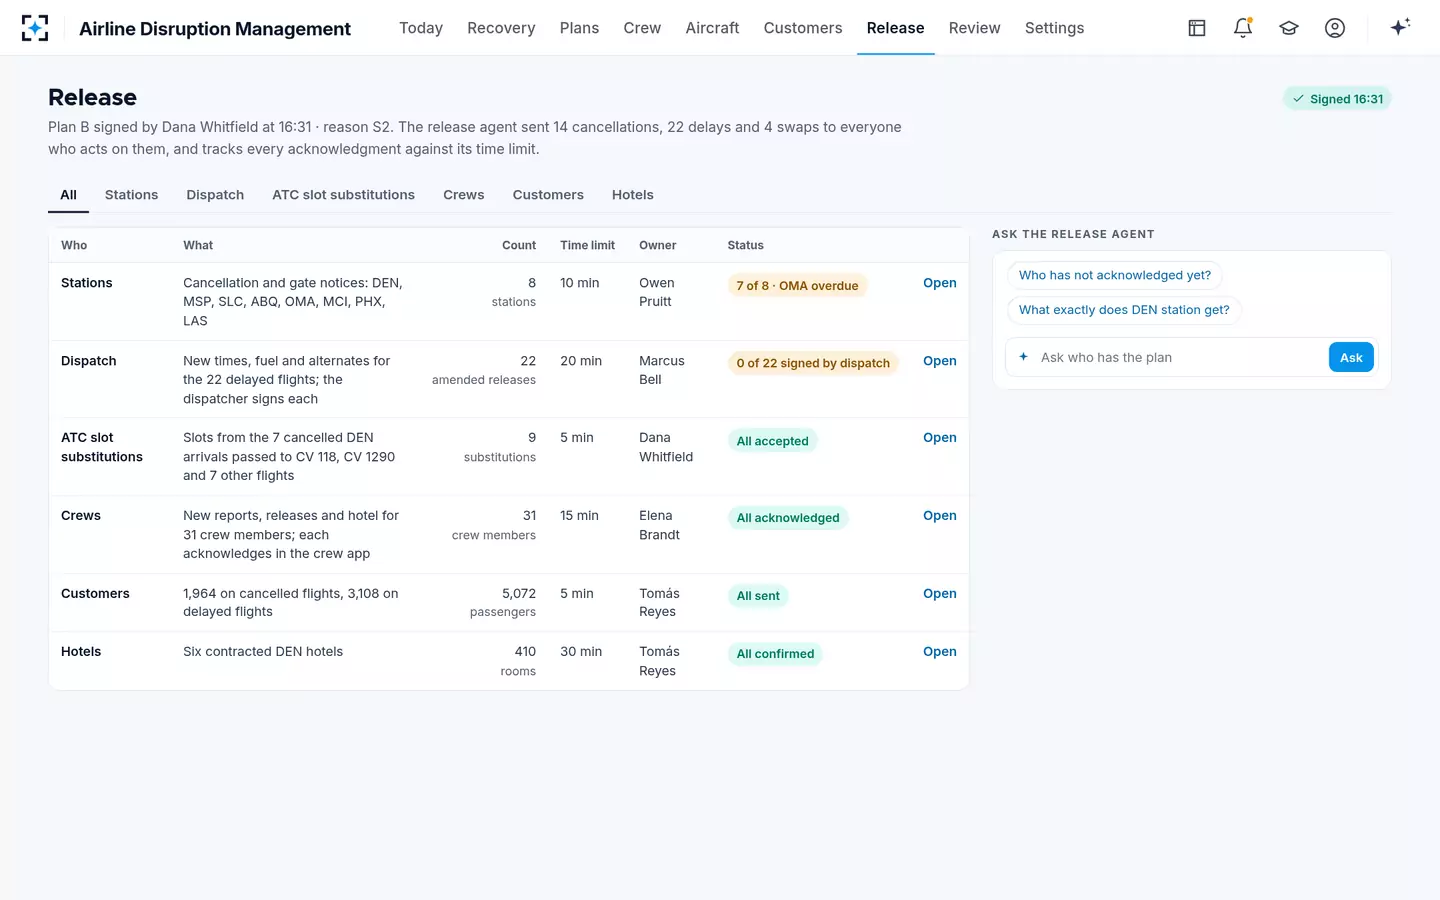The width and height of the screenshot is (1440, 900).
Task: Click the '7 of 8 · OMA overdue' status
Action: 797,286
